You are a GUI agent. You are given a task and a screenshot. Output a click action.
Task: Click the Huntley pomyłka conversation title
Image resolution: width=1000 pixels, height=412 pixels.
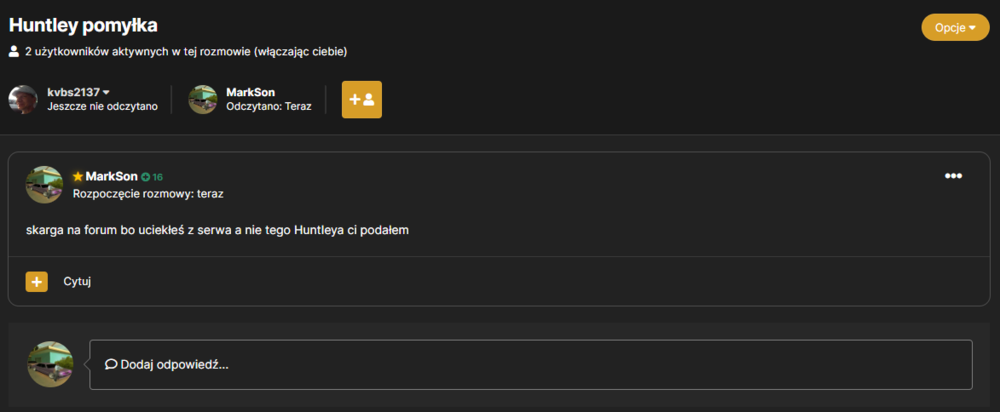83,25
